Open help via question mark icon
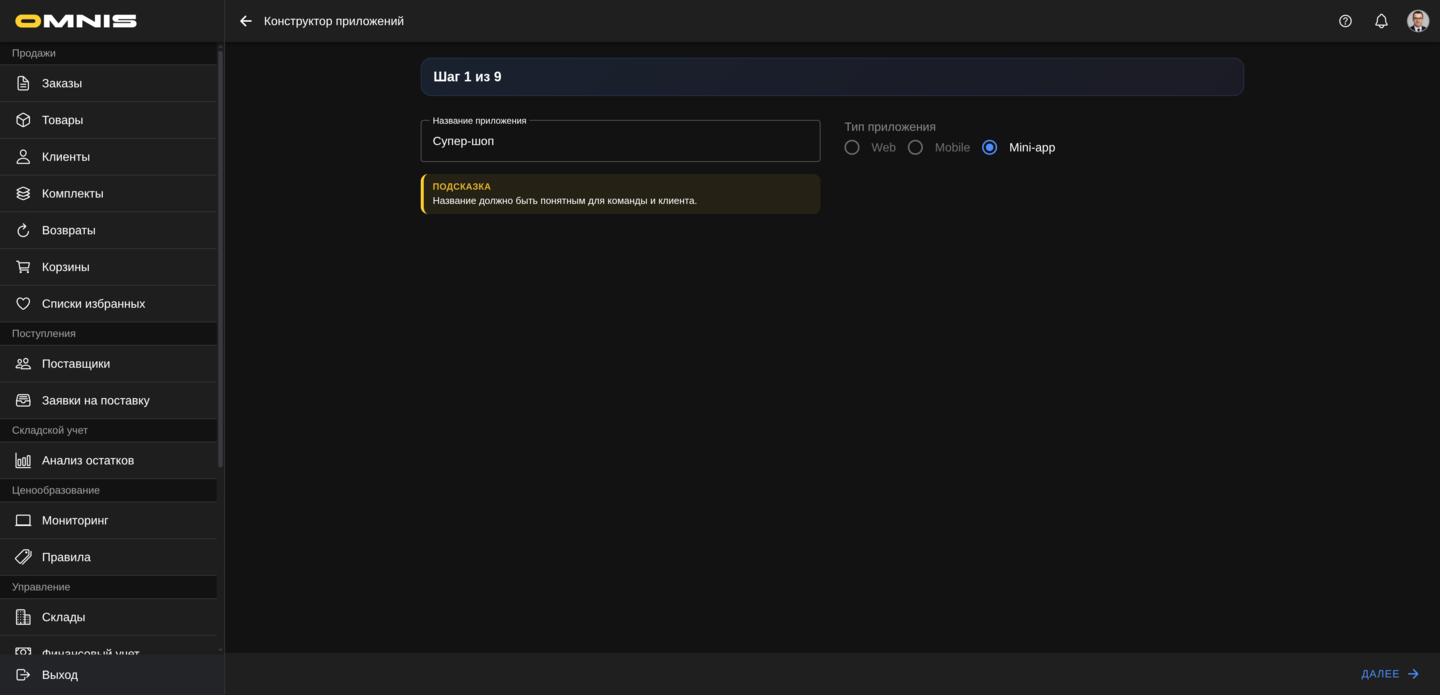1440x695 pixels. [x=1345, y=21]
